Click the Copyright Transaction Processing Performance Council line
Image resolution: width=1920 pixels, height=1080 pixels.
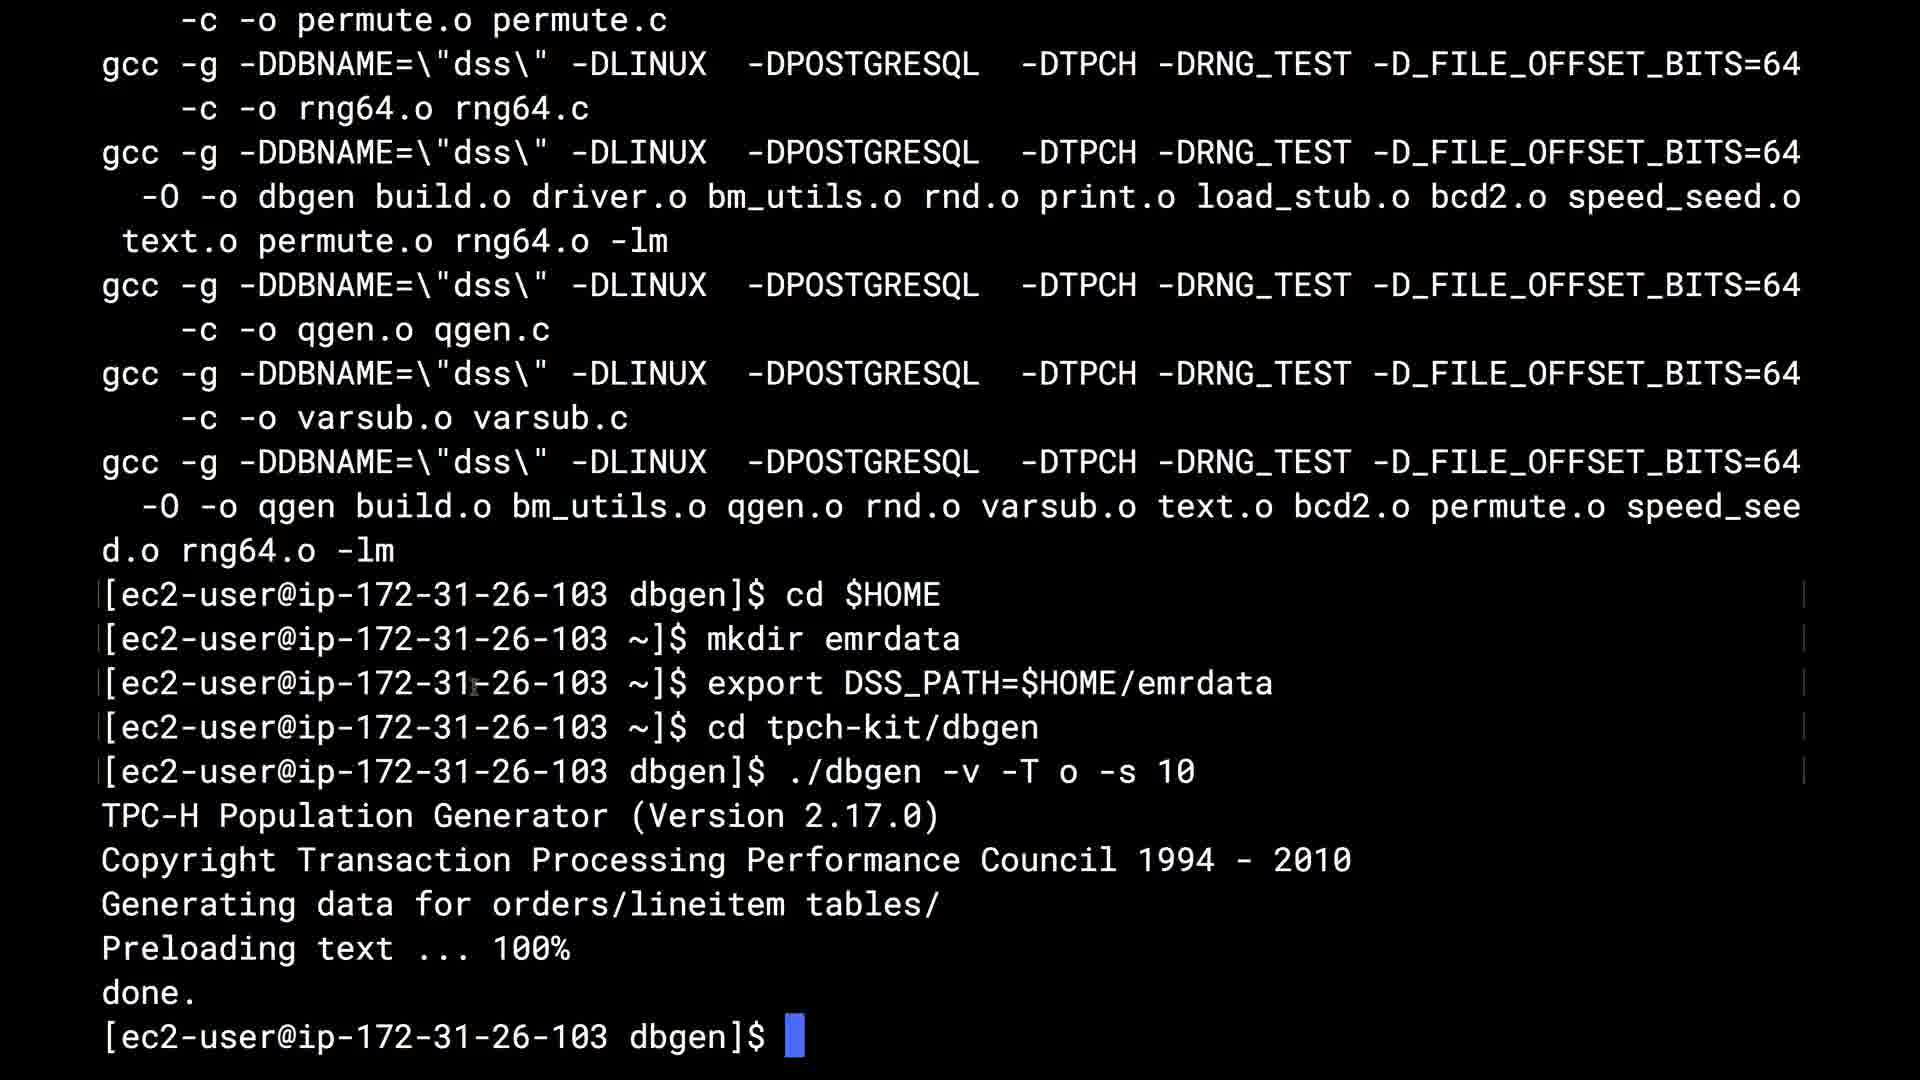tap(726, 860)
